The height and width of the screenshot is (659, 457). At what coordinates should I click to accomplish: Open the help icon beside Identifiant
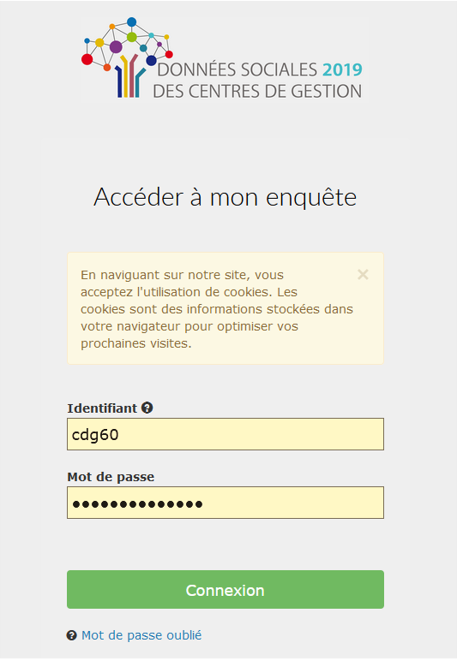[x=147, y=408]
